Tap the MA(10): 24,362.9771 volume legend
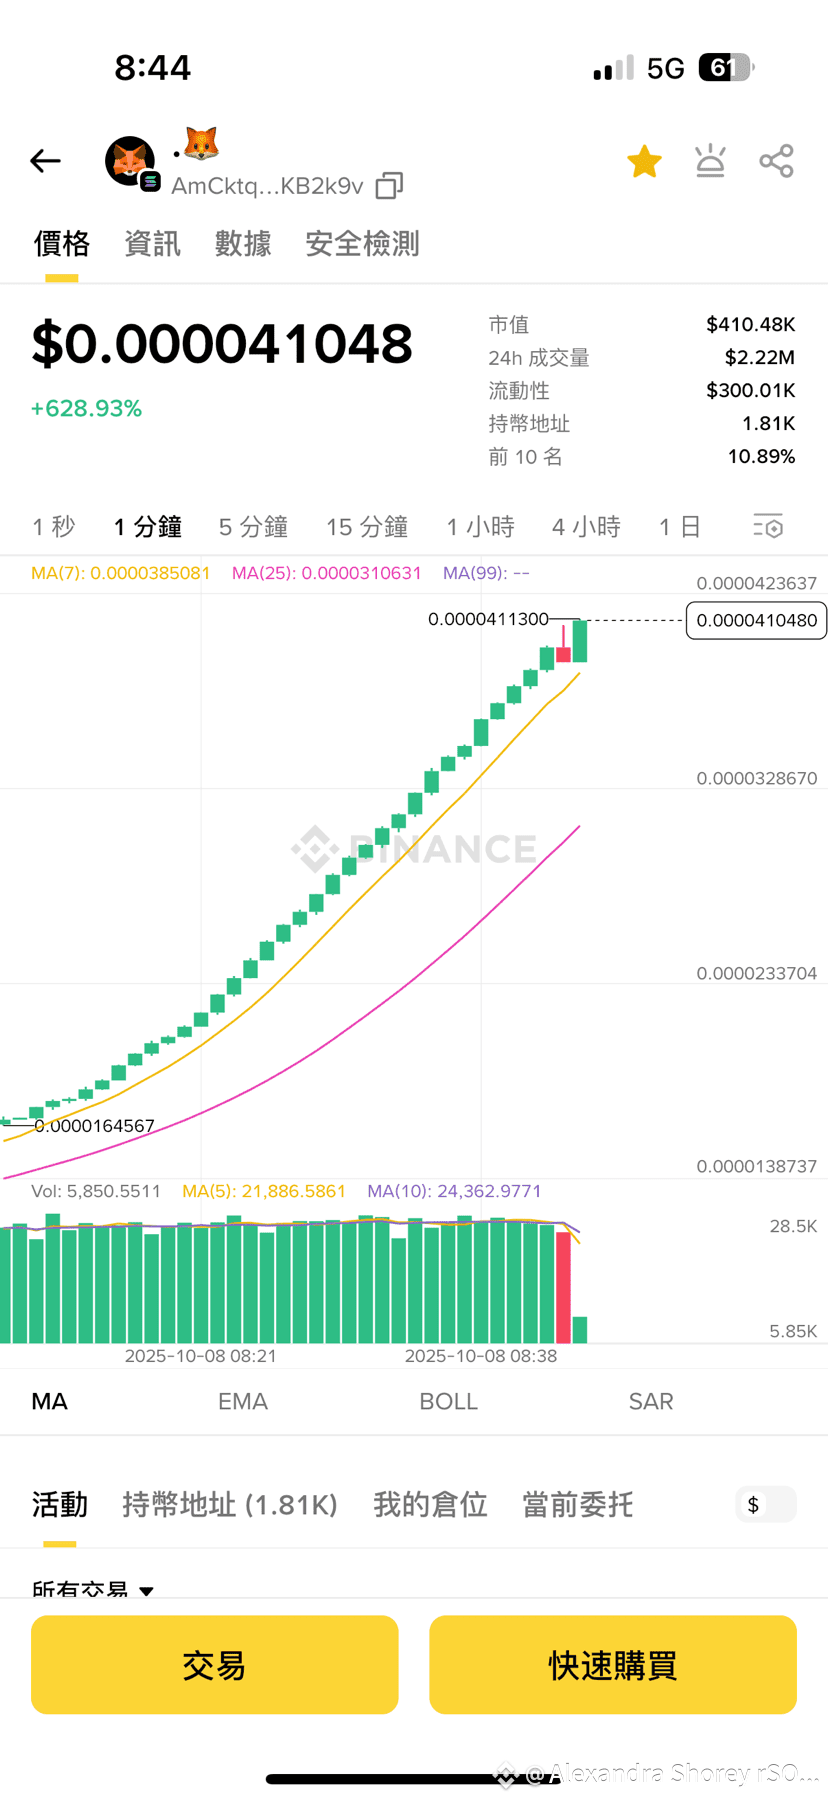828x1801 pixels. 454,1191
